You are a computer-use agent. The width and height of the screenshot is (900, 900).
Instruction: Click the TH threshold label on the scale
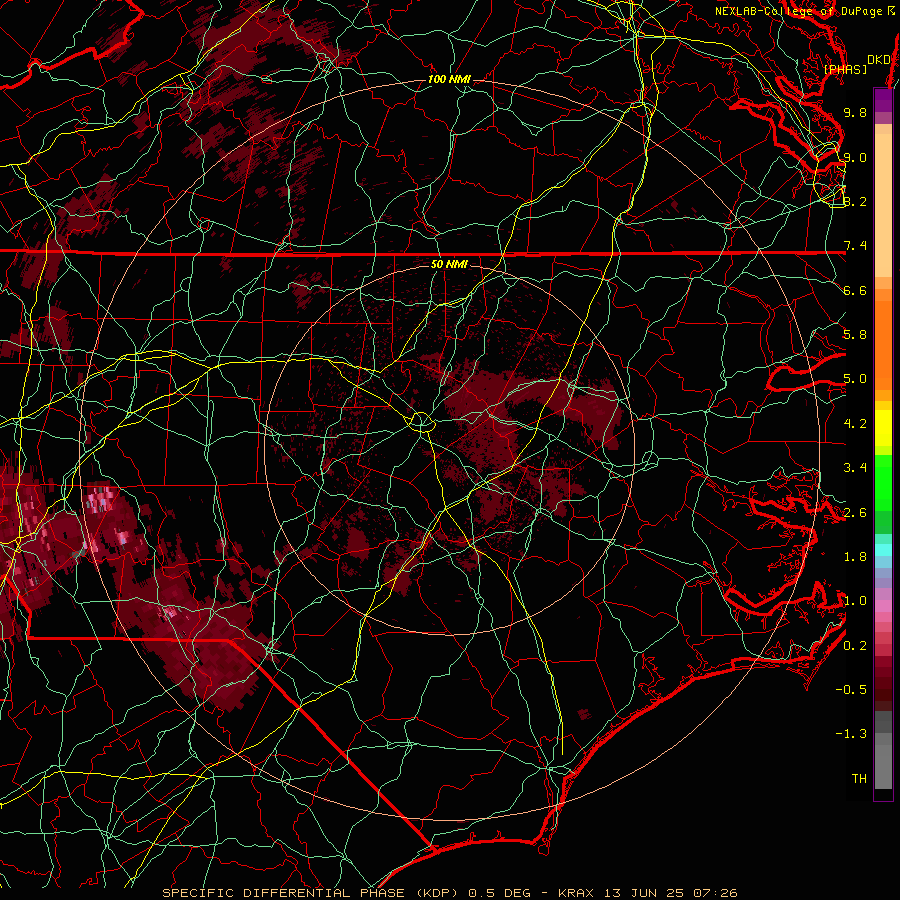859,779
